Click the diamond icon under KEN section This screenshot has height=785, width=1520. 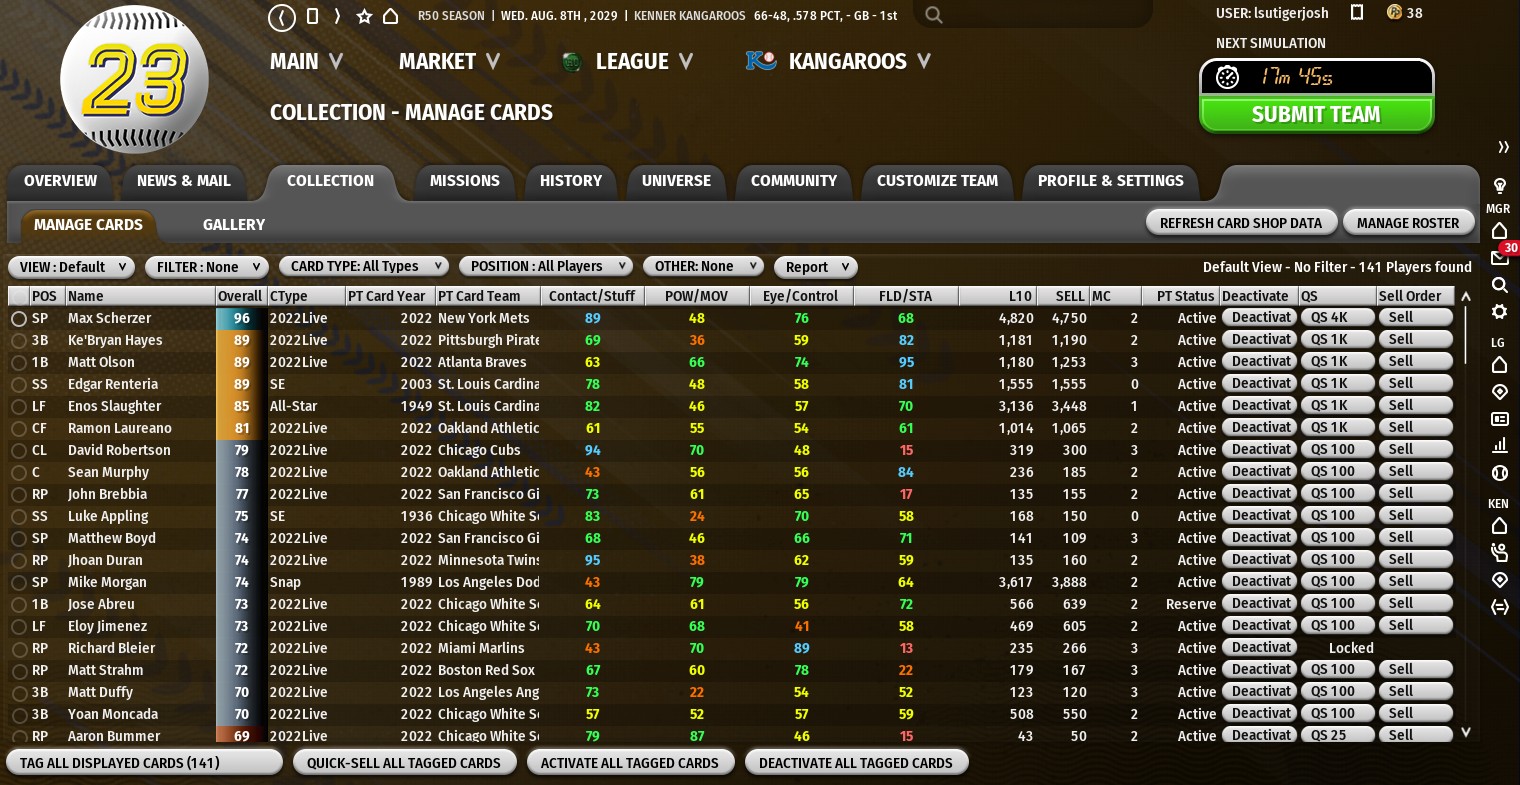point(1499,580)
